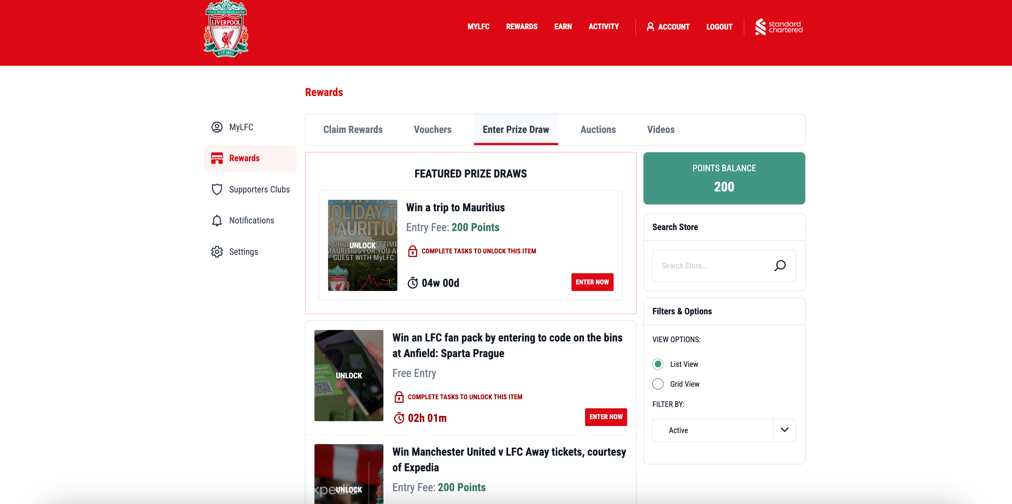1012x504 pixels.
Task: Click the Liverpool FC crest logo
Action: pyautogui.click(x=226, y=28)
